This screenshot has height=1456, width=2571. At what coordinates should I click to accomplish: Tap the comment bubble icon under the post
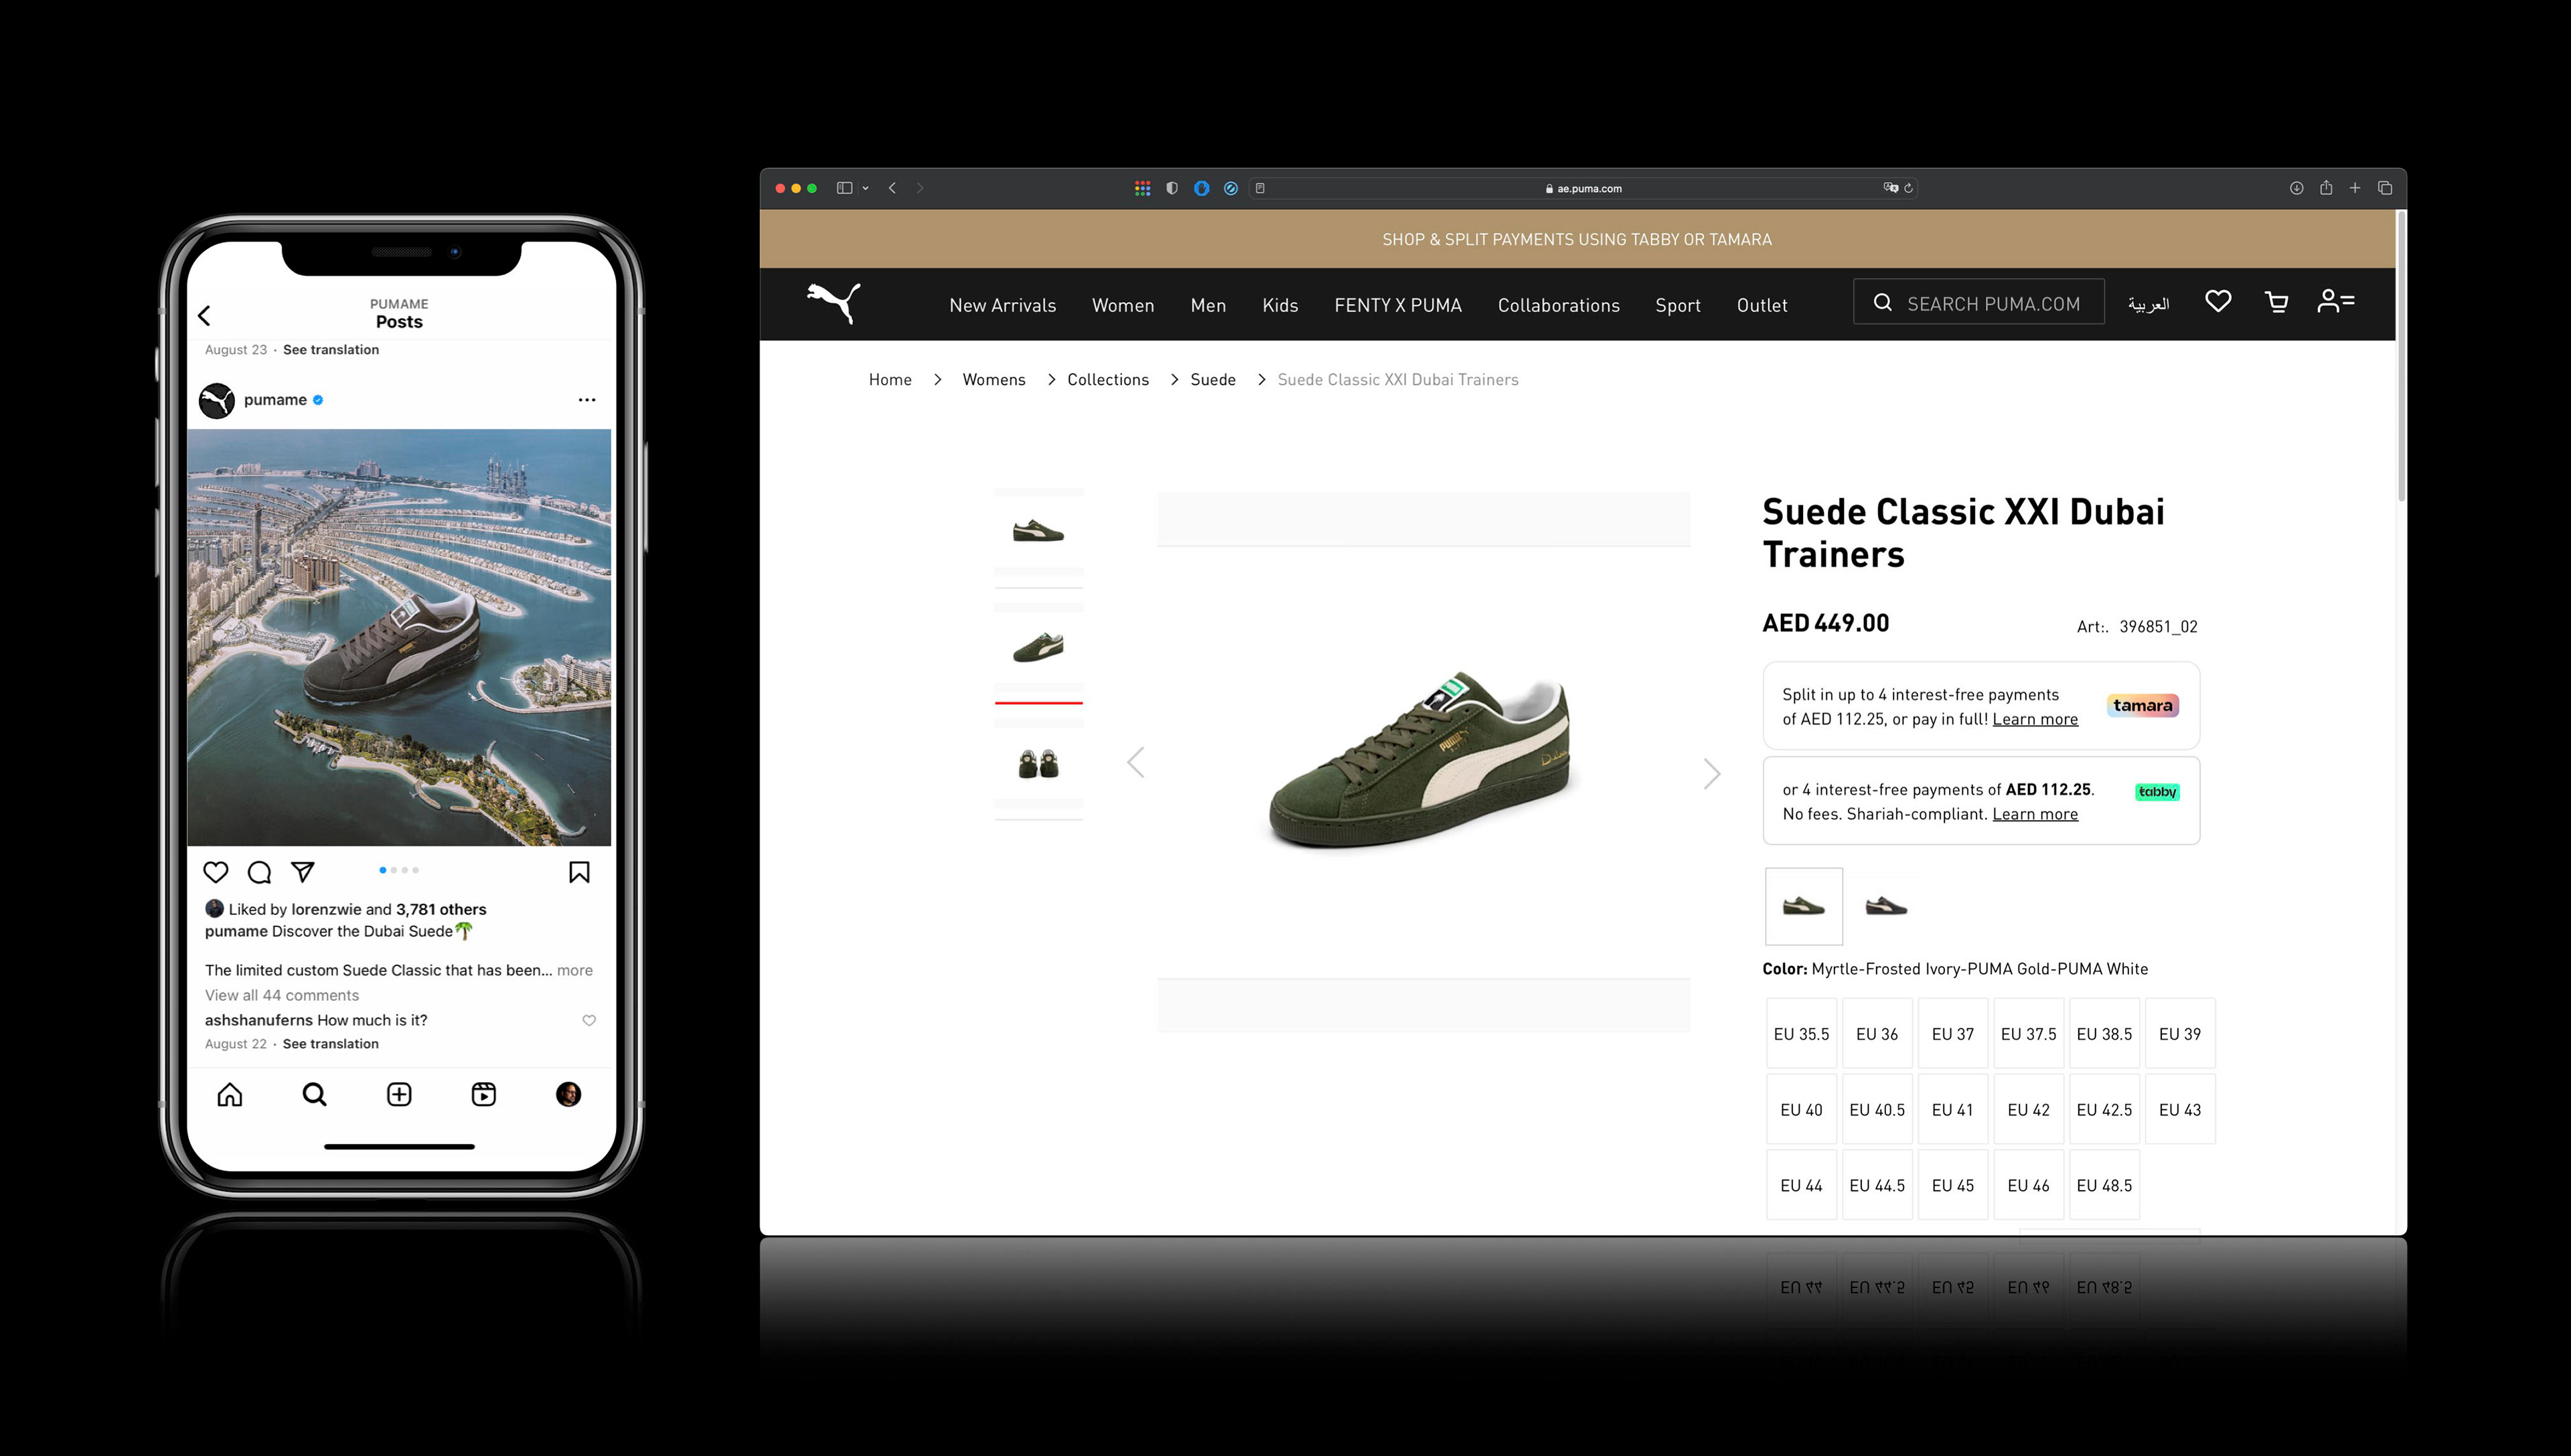pos(259,872)
